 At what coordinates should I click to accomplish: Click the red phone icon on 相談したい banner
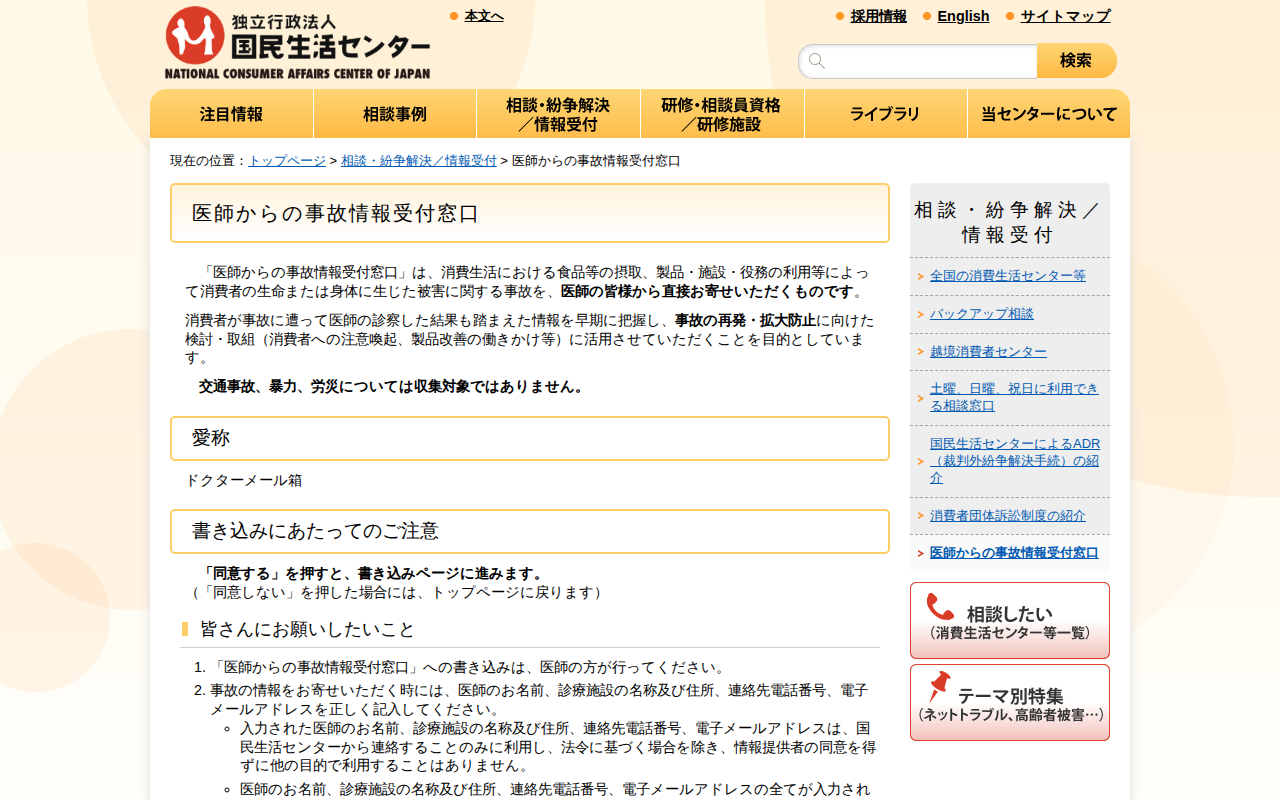(x=940, y=607)
